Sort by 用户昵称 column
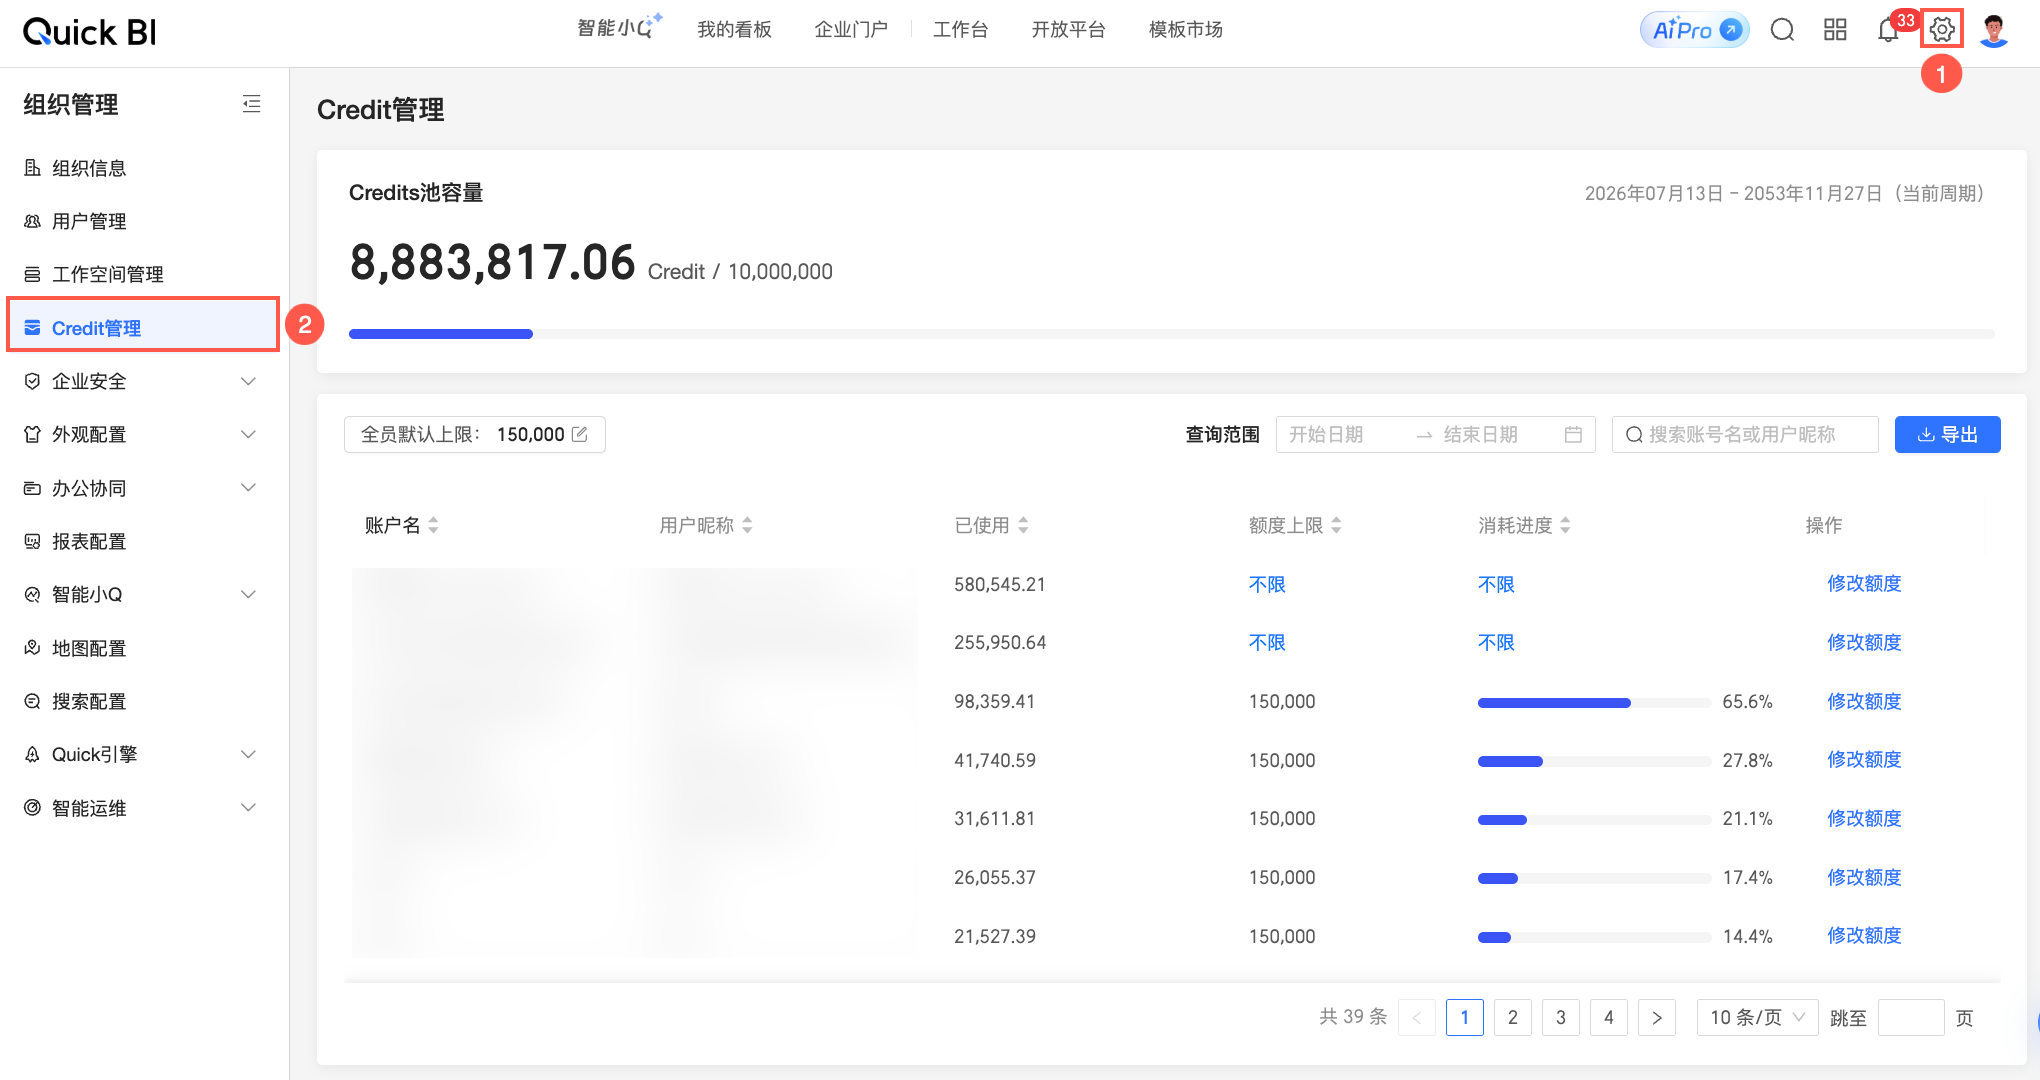Viewport: 2040px width, 1080px height. point(747,525)
